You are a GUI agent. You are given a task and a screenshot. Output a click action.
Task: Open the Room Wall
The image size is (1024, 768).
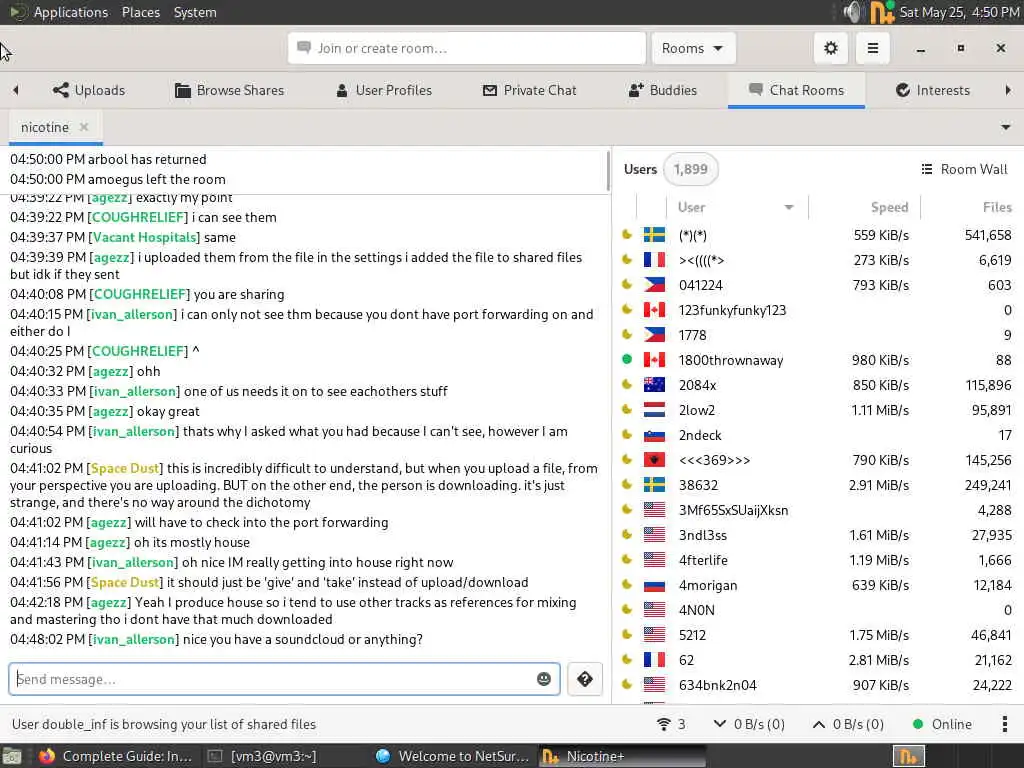964,170
